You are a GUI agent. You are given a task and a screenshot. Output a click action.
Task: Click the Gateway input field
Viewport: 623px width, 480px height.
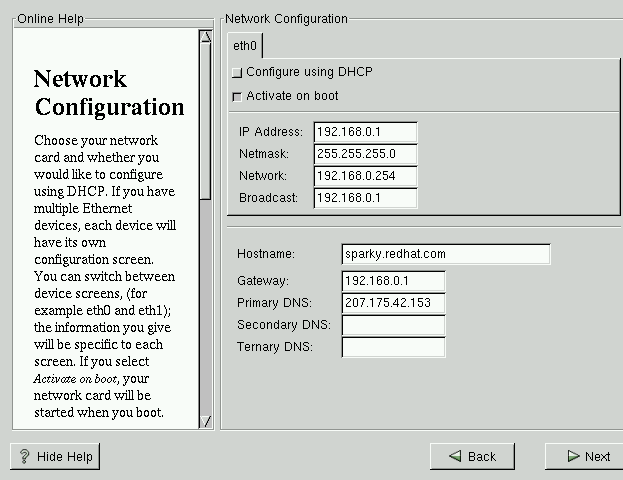click(x=392, y=281)
